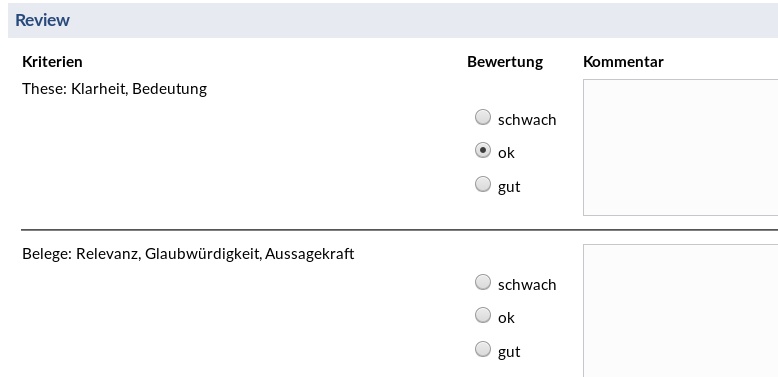Viewport: 778px width, 377px height.
Task: Click the Kriterien column header
Action: [52, 62]
